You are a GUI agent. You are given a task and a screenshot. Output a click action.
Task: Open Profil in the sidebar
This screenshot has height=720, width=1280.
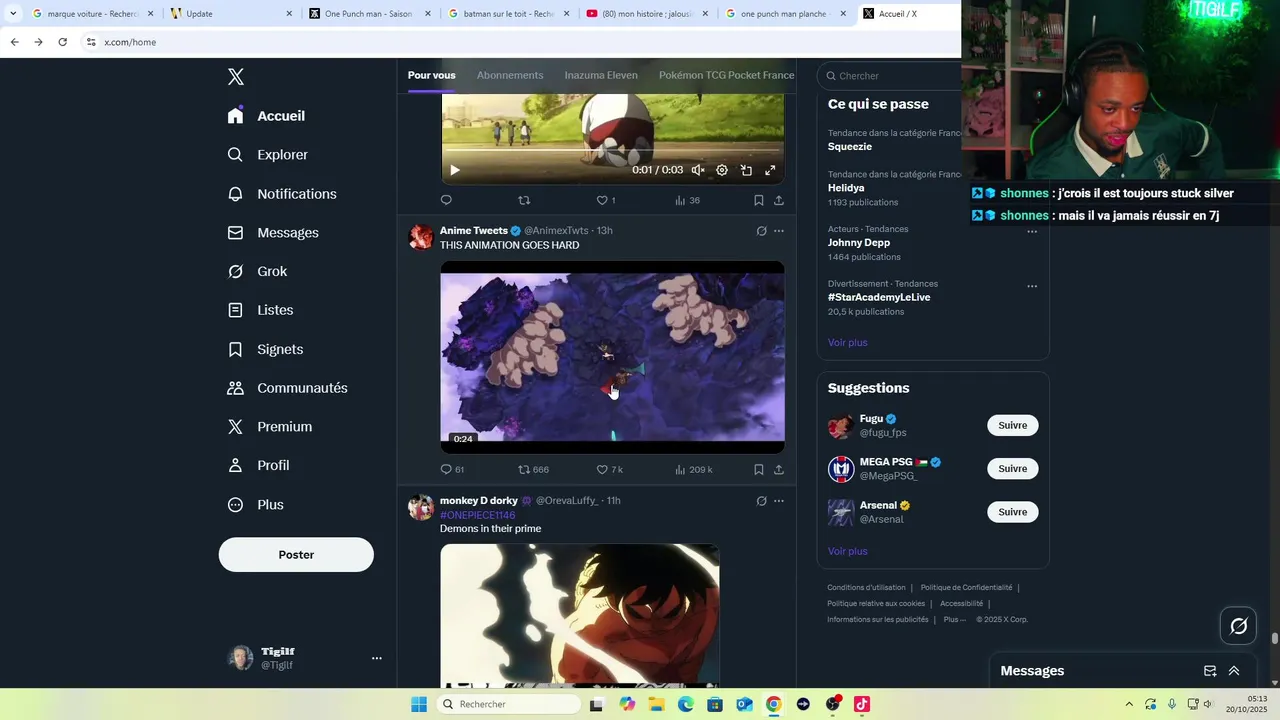pyautogui.click(x=258, y=466)
